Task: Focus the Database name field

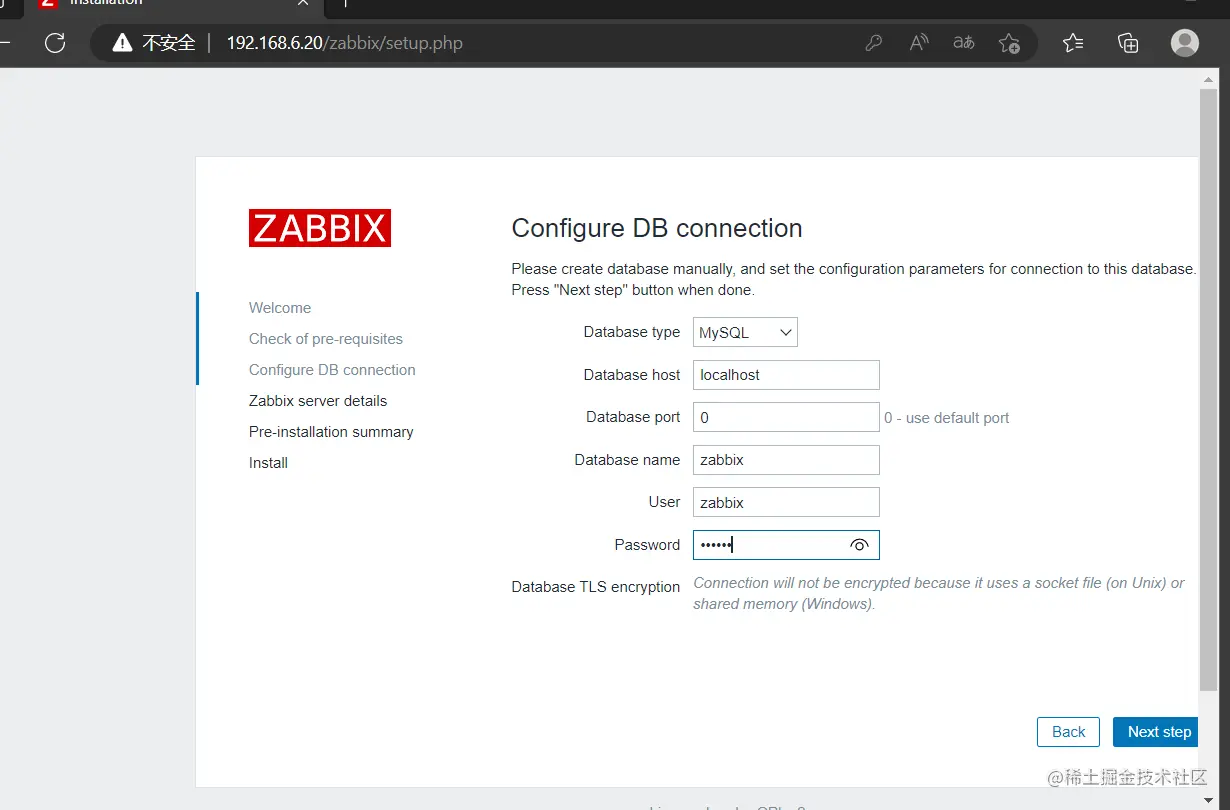Action: (786, 460)
